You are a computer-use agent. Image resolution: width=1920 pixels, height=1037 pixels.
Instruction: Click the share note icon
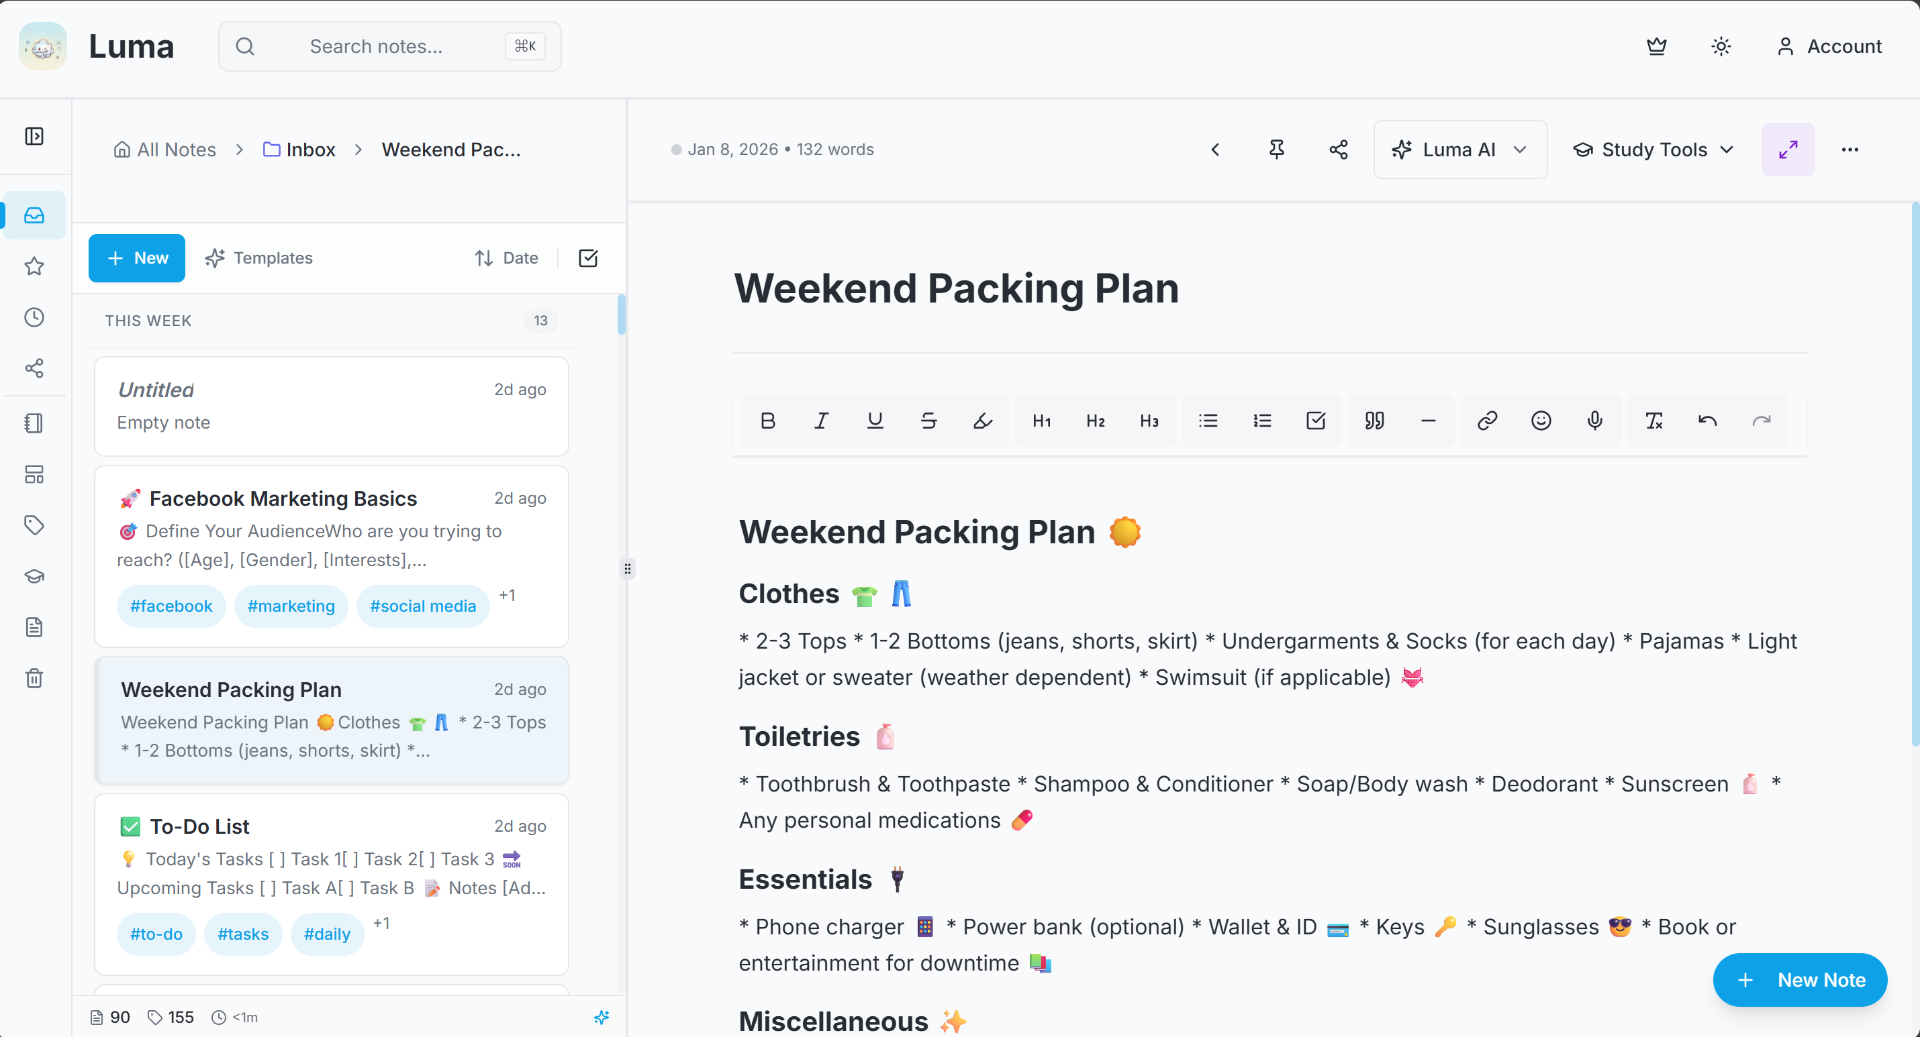tap(1338, 150)
